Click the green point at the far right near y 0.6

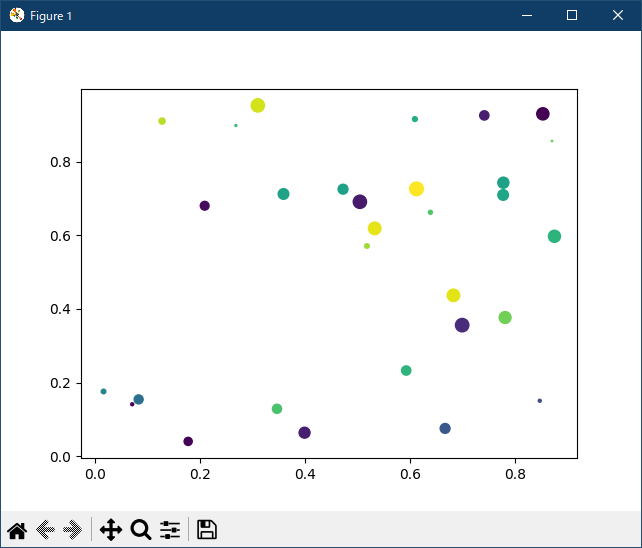click(x=554, y=236)
